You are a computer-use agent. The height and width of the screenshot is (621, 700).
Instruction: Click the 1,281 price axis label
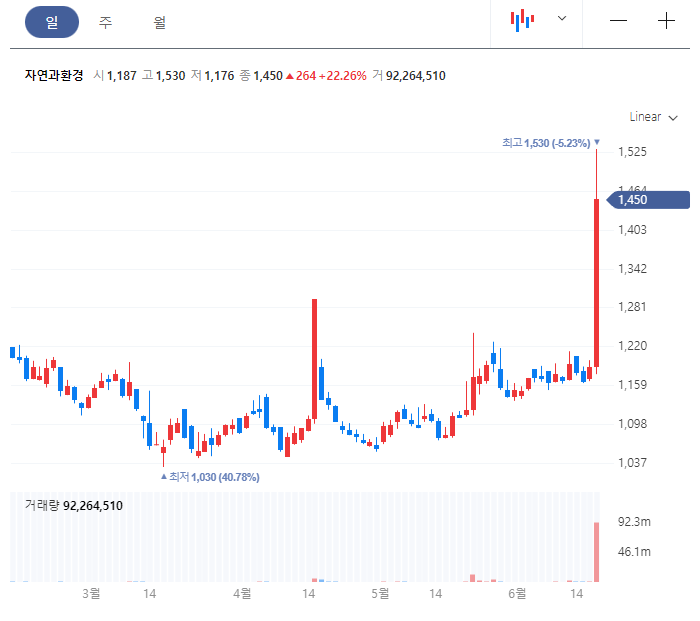coord(632,307)
